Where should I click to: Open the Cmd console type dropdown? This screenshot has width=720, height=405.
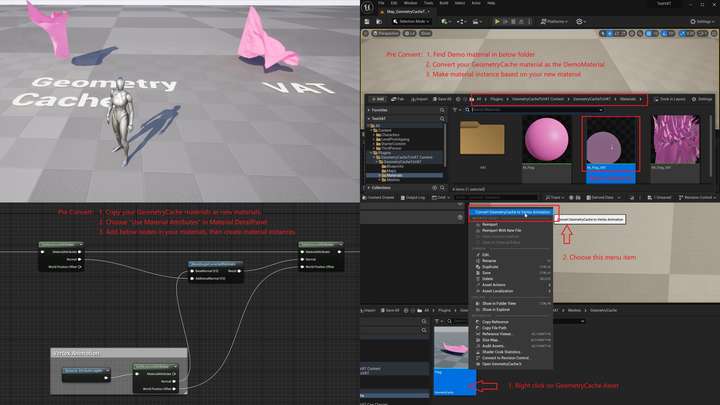point(440,197)
